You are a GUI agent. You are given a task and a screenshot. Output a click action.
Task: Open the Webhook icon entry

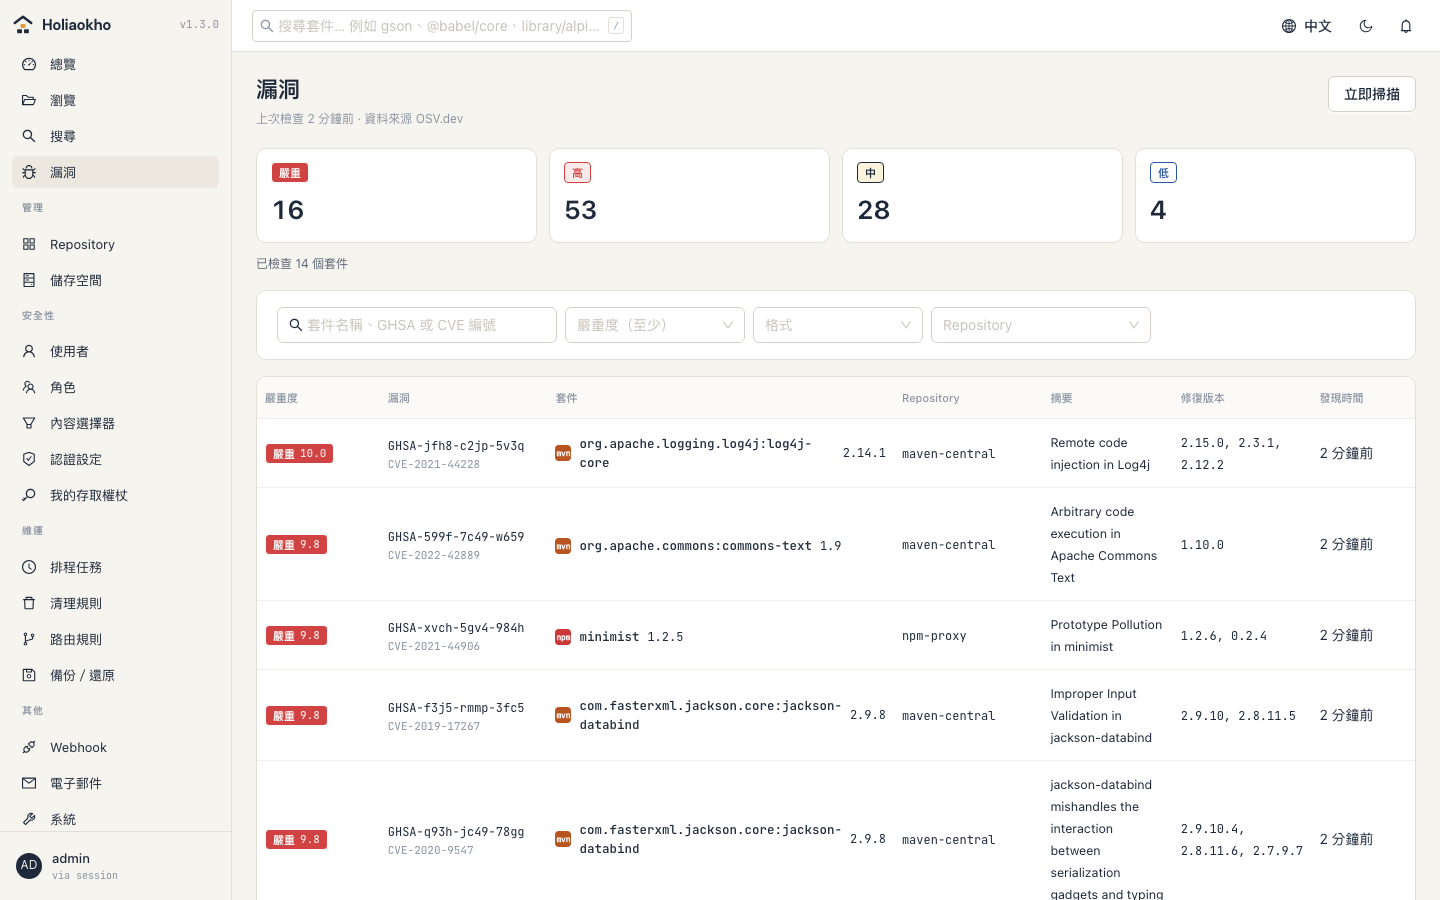[29, 747]
